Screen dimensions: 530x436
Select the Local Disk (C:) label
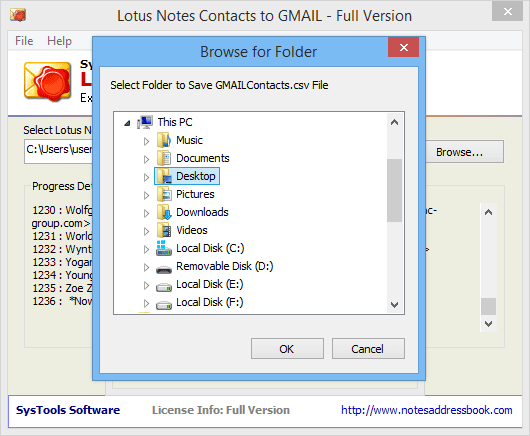[x=210, y=248]
